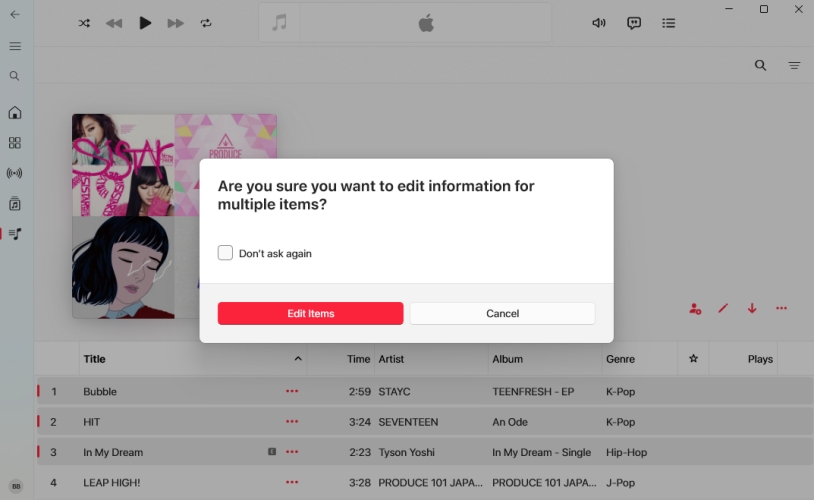Open more options for LEAP HIGH!
The height and width of the screenshot is (500, 814).
tap(292, 482)
